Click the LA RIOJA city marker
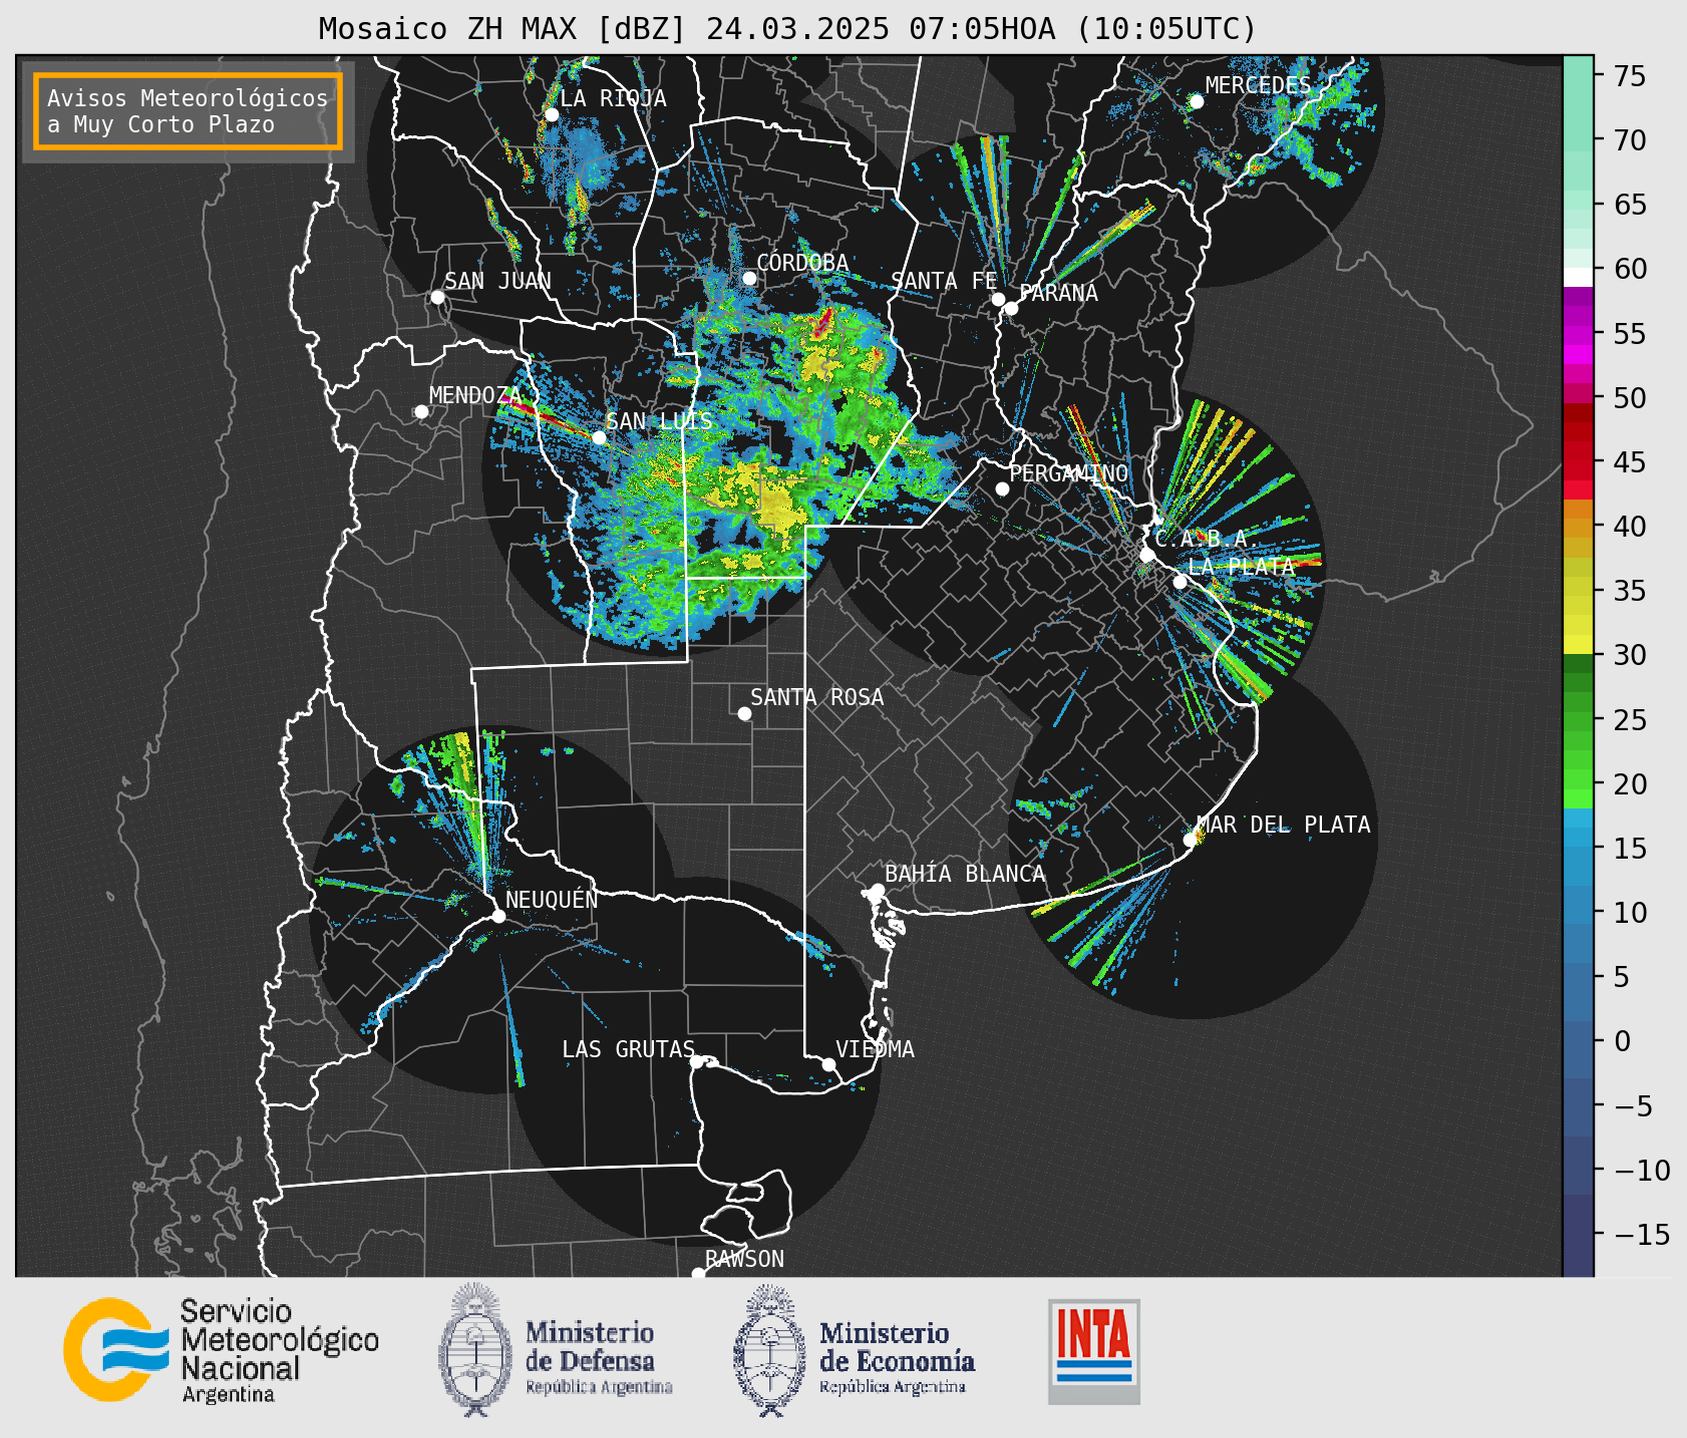Viewport: 1687px width, 1438px height. tap(551, 115)
